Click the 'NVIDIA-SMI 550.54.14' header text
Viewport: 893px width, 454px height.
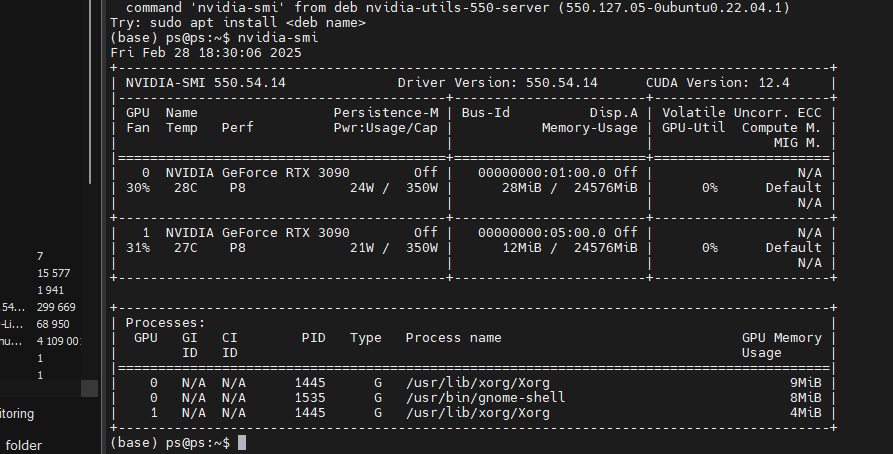tap(206, 83)
